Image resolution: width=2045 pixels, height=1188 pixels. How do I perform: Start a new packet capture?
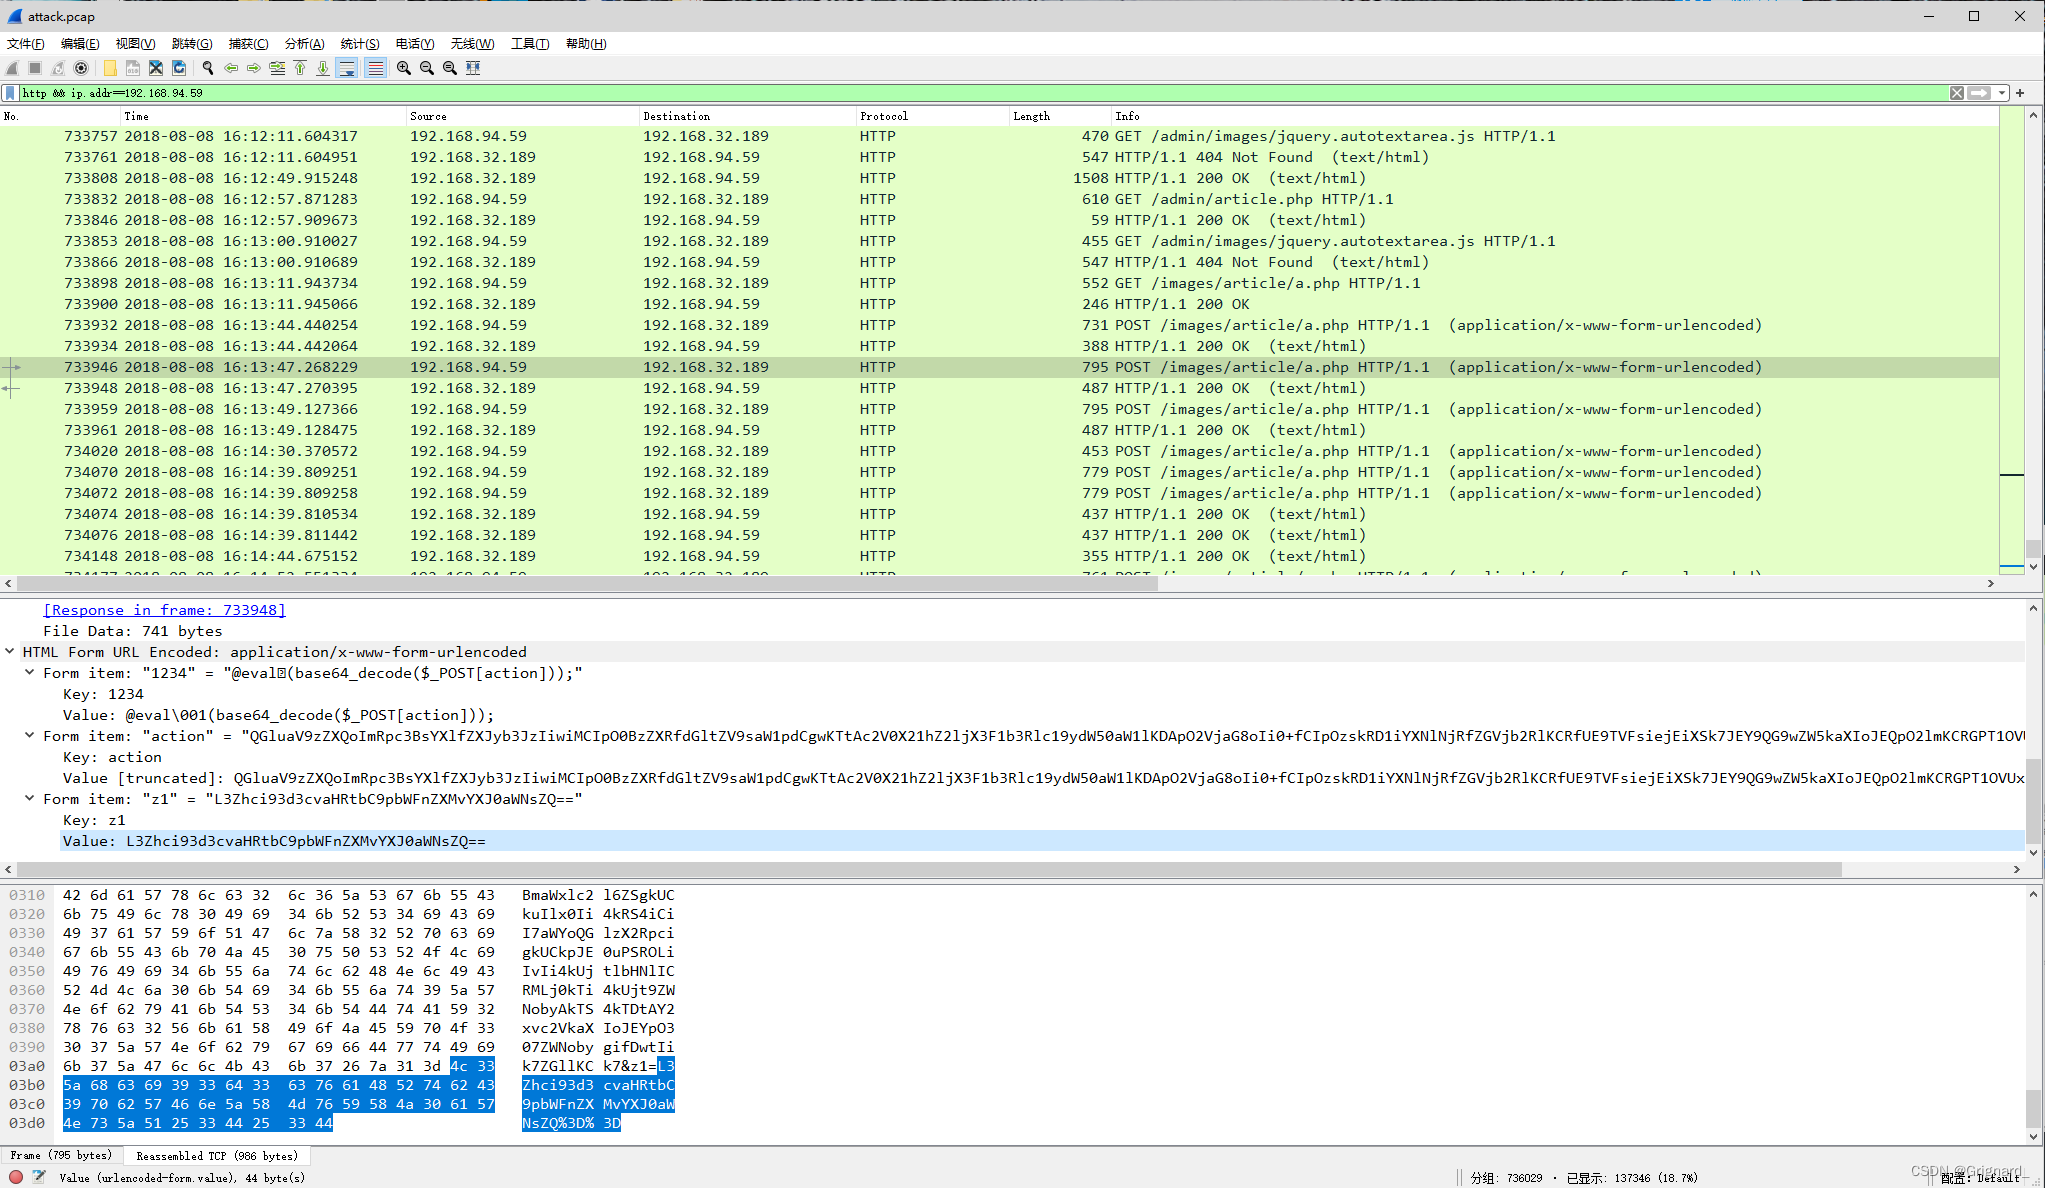click(x=12, y=68)
